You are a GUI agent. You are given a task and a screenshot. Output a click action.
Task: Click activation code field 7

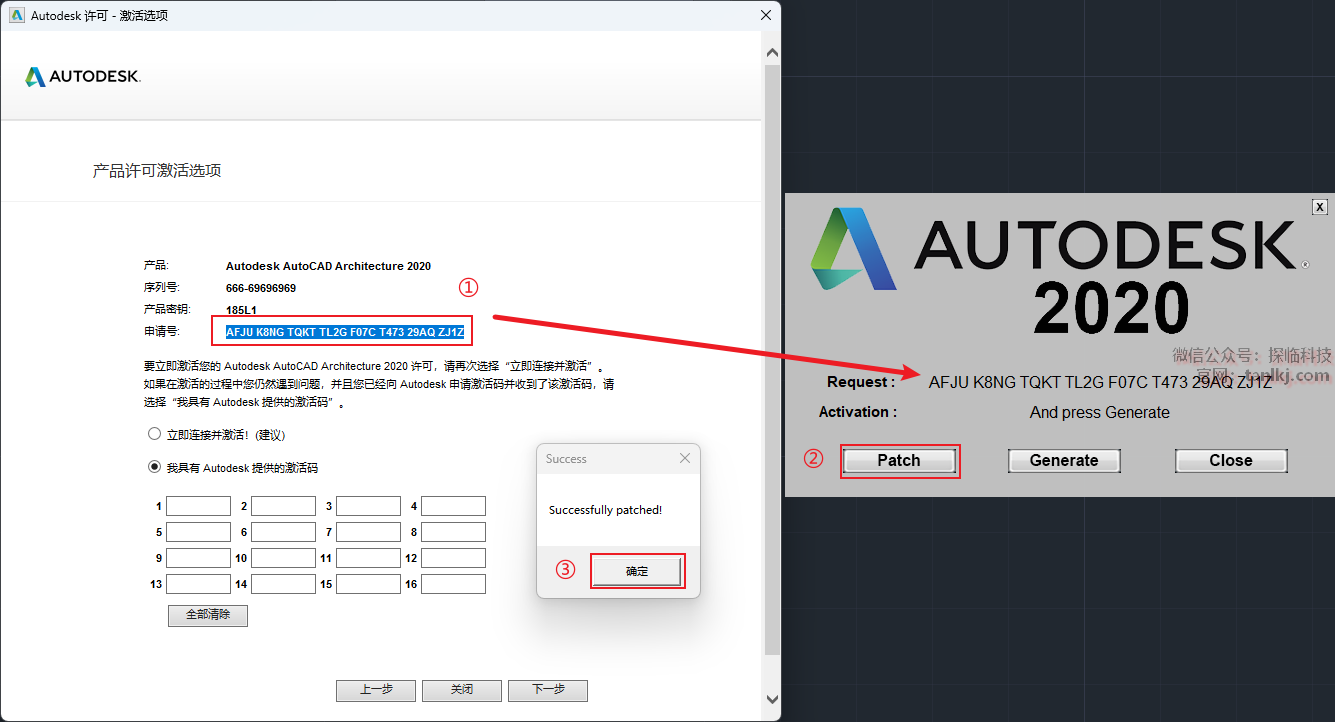click(368, 532)
